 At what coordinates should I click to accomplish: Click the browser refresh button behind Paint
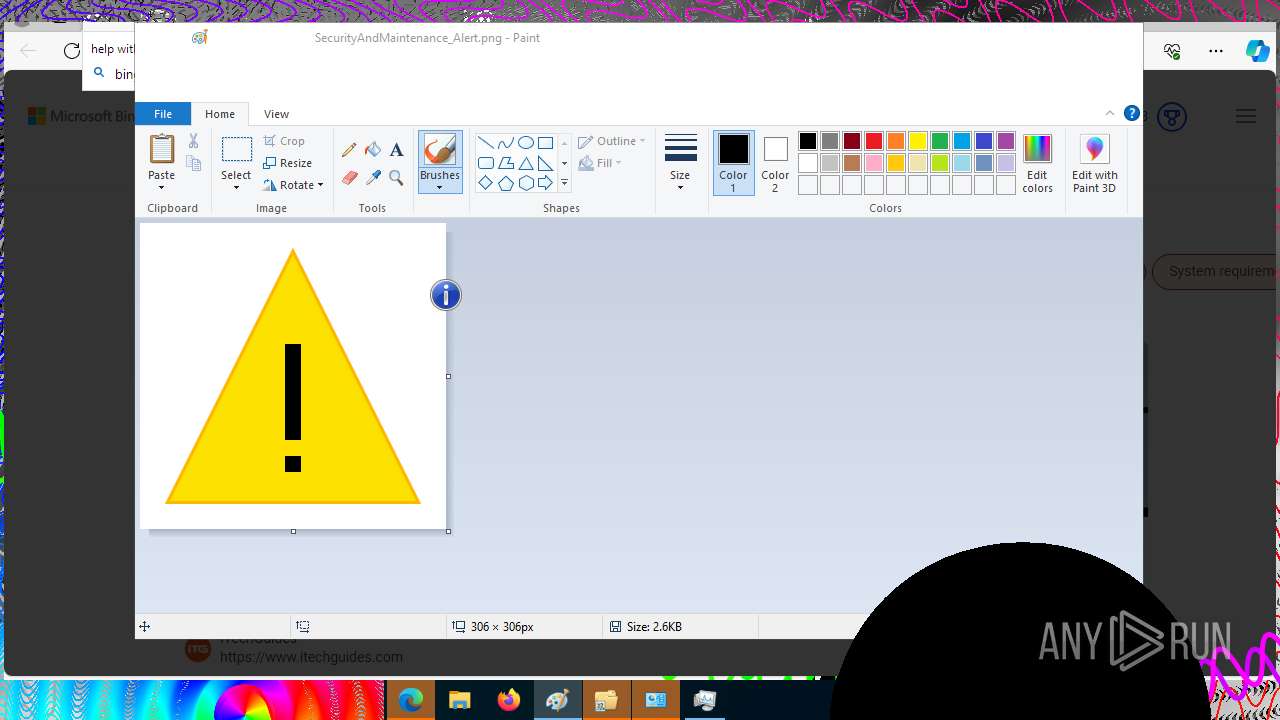click(x=71, y=50)
